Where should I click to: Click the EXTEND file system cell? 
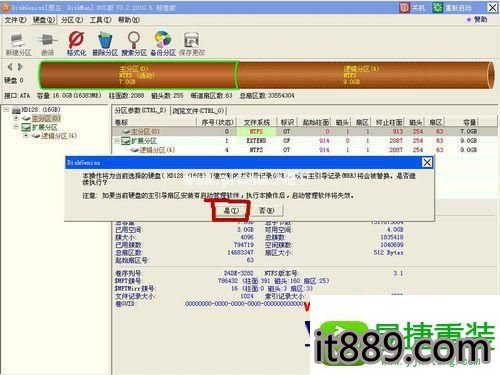pos(256,141)
